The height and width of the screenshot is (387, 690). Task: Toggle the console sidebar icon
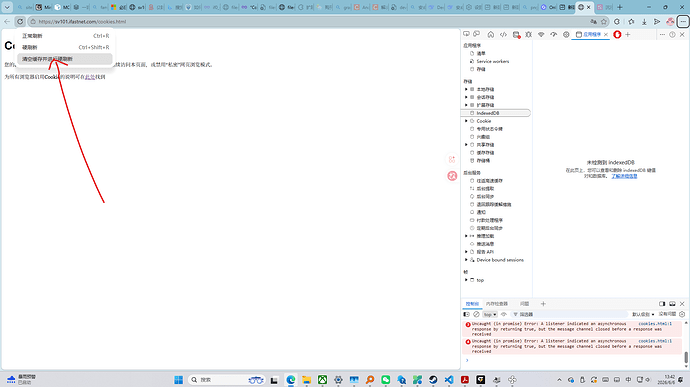[x=466, y=314]
